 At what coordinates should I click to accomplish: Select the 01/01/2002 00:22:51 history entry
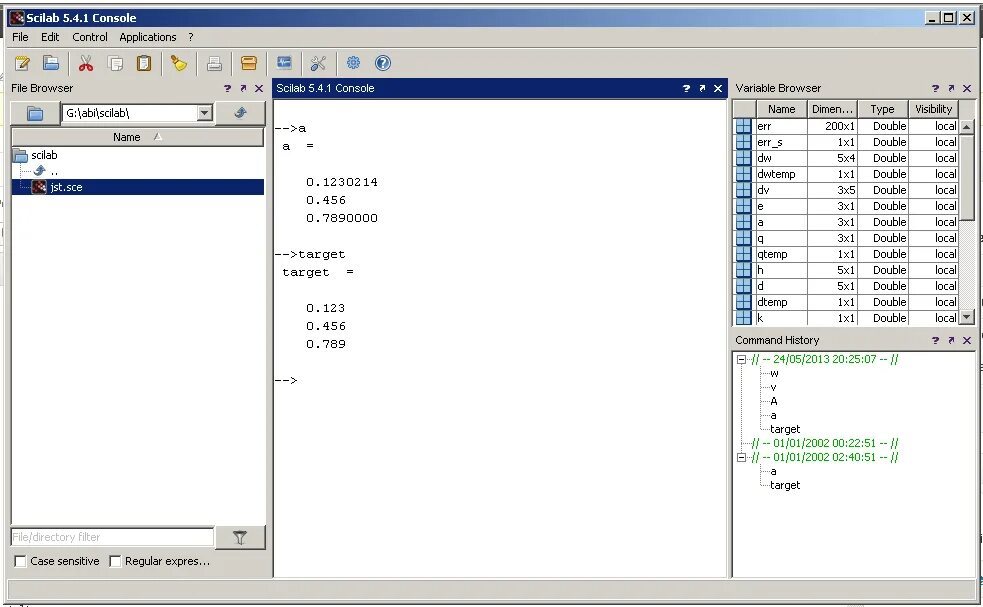coord(825,443)
